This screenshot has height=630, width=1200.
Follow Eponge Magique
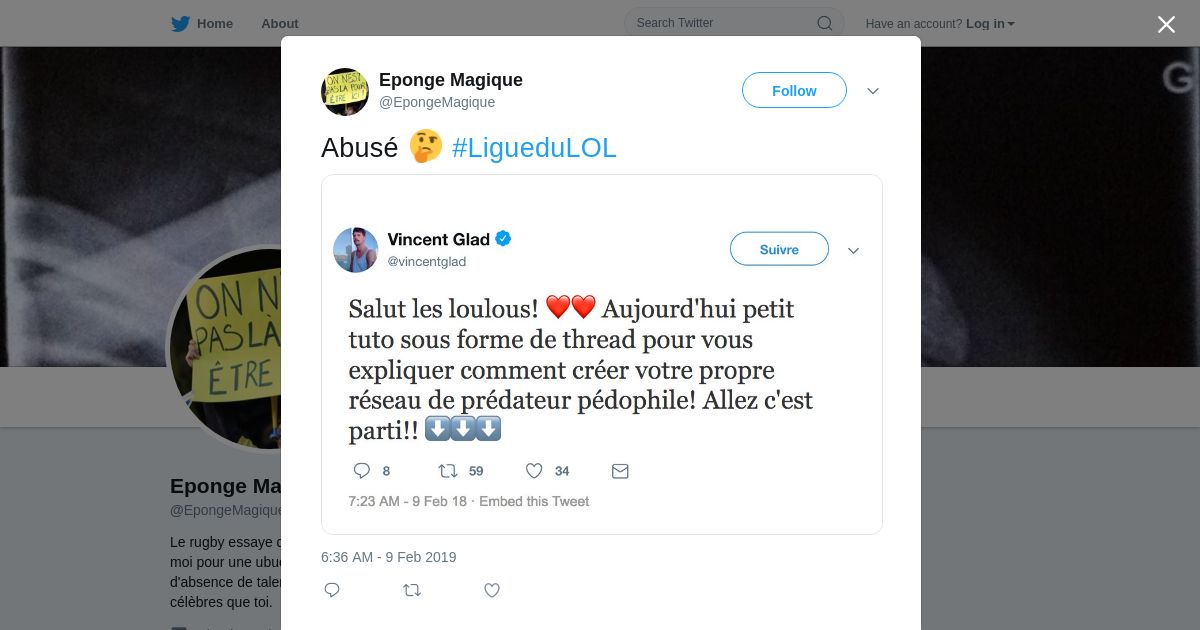(x=794, y=90)
